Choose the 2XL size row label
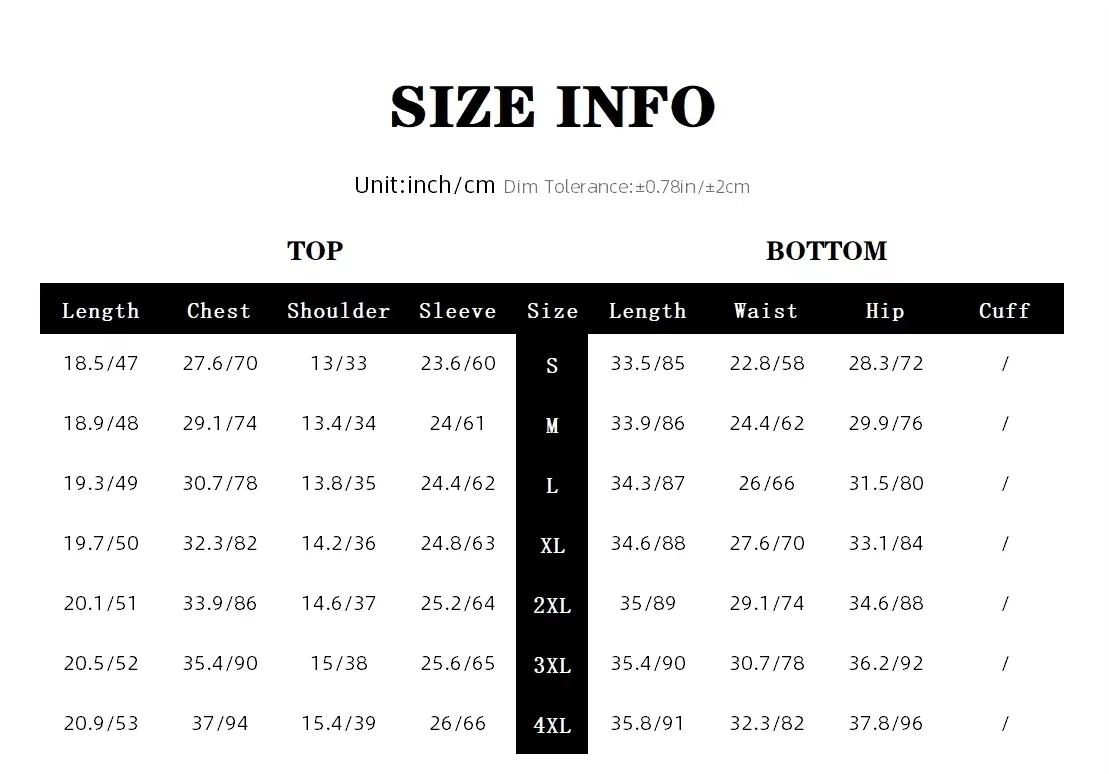 click(552, 606)
